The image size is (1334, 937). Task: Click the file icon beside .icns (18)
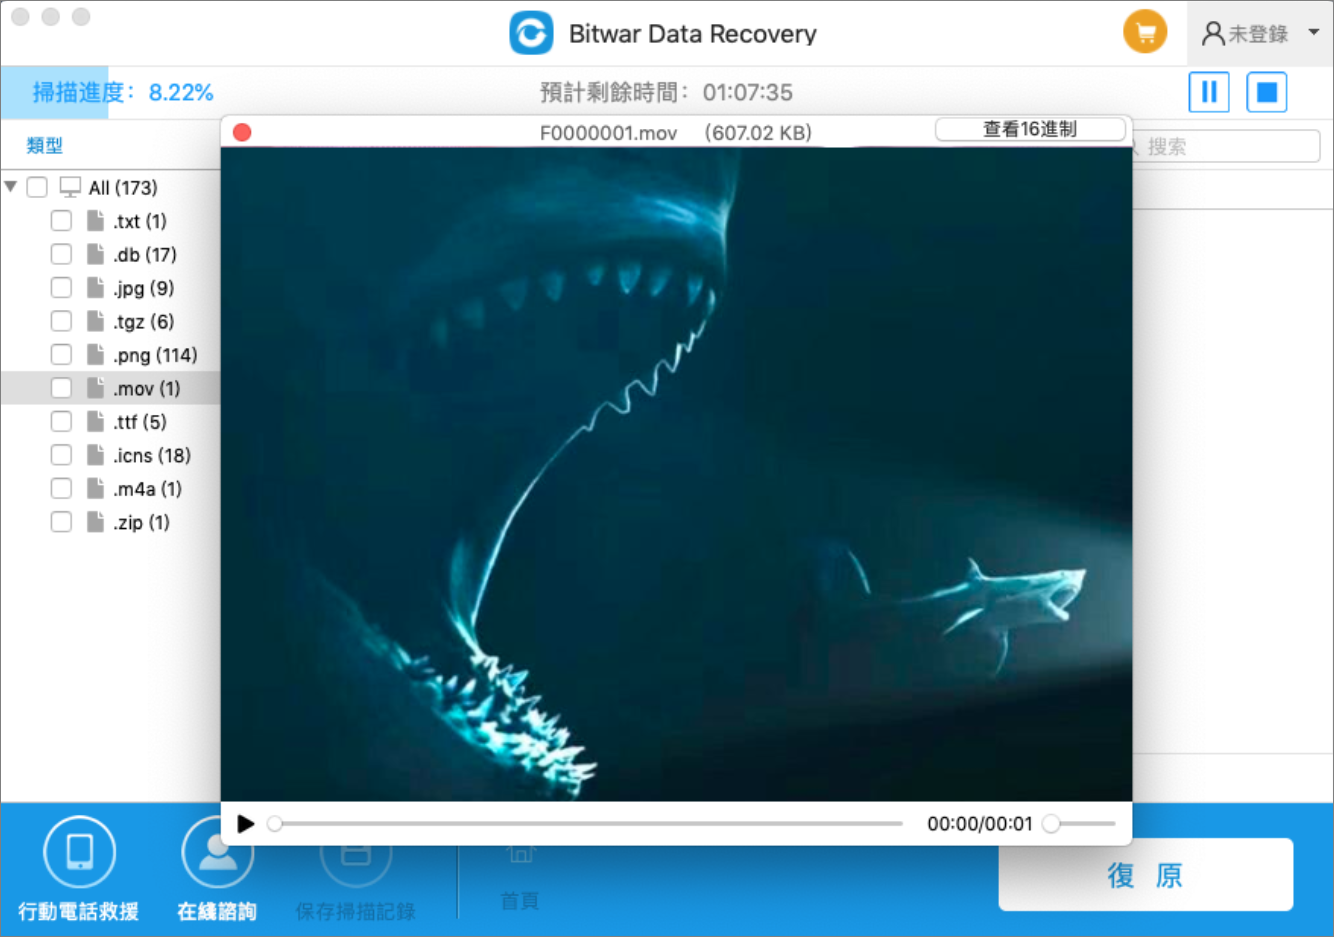coord(95,455)
